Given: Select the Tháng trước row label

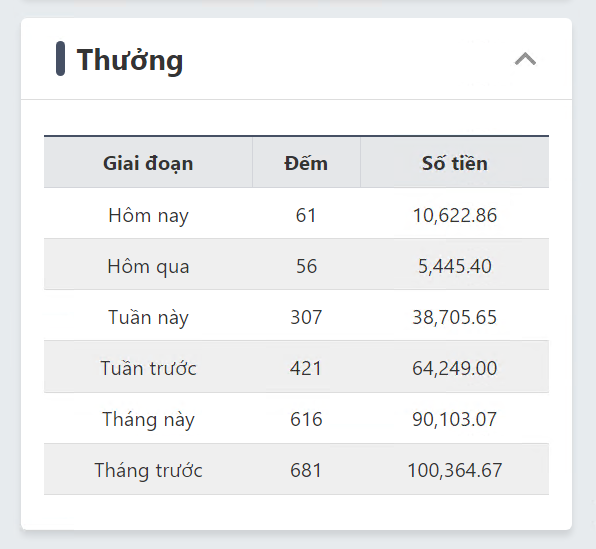Looking at the screenshot, I should point(148,470).
